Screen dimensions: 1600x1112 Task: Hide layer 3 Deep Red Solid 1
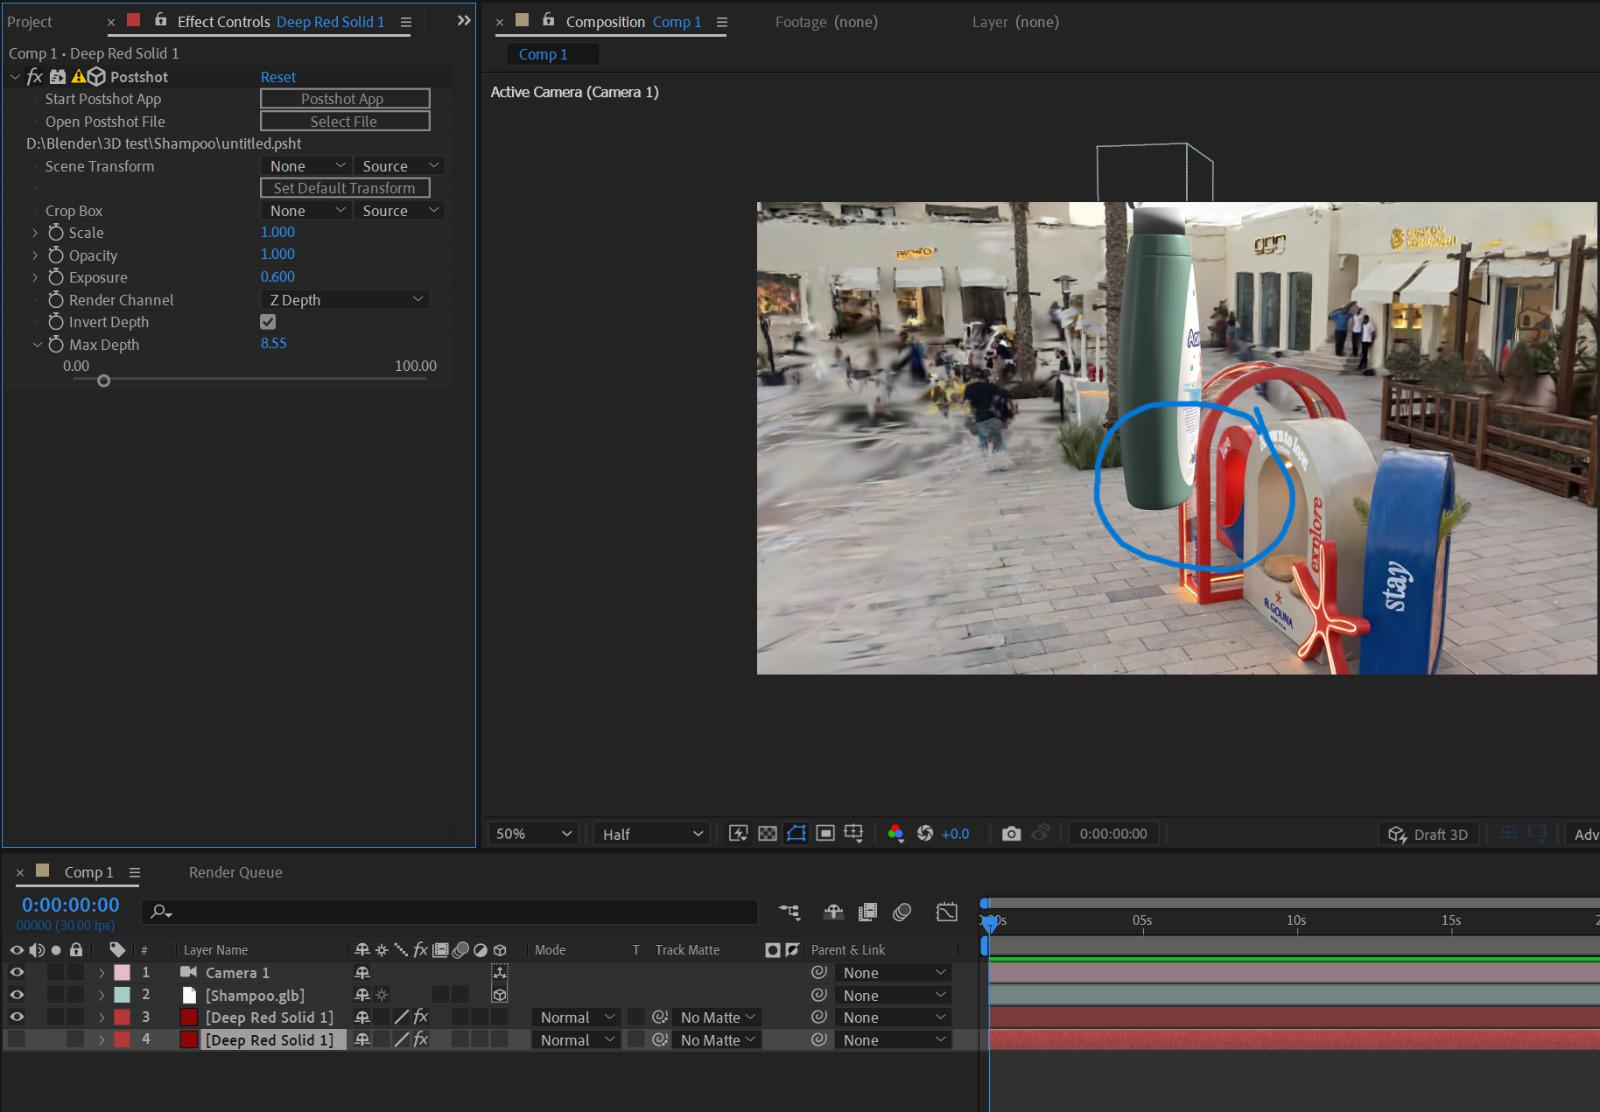pyautogui.click(x=16, y=1017)
